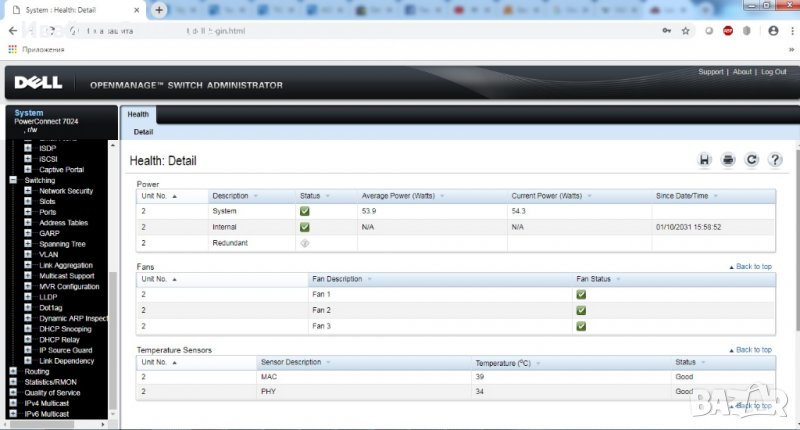Open the Fan Description column dropdown arrow
Viewport: 800px width, 430px height.
[368, 279]
